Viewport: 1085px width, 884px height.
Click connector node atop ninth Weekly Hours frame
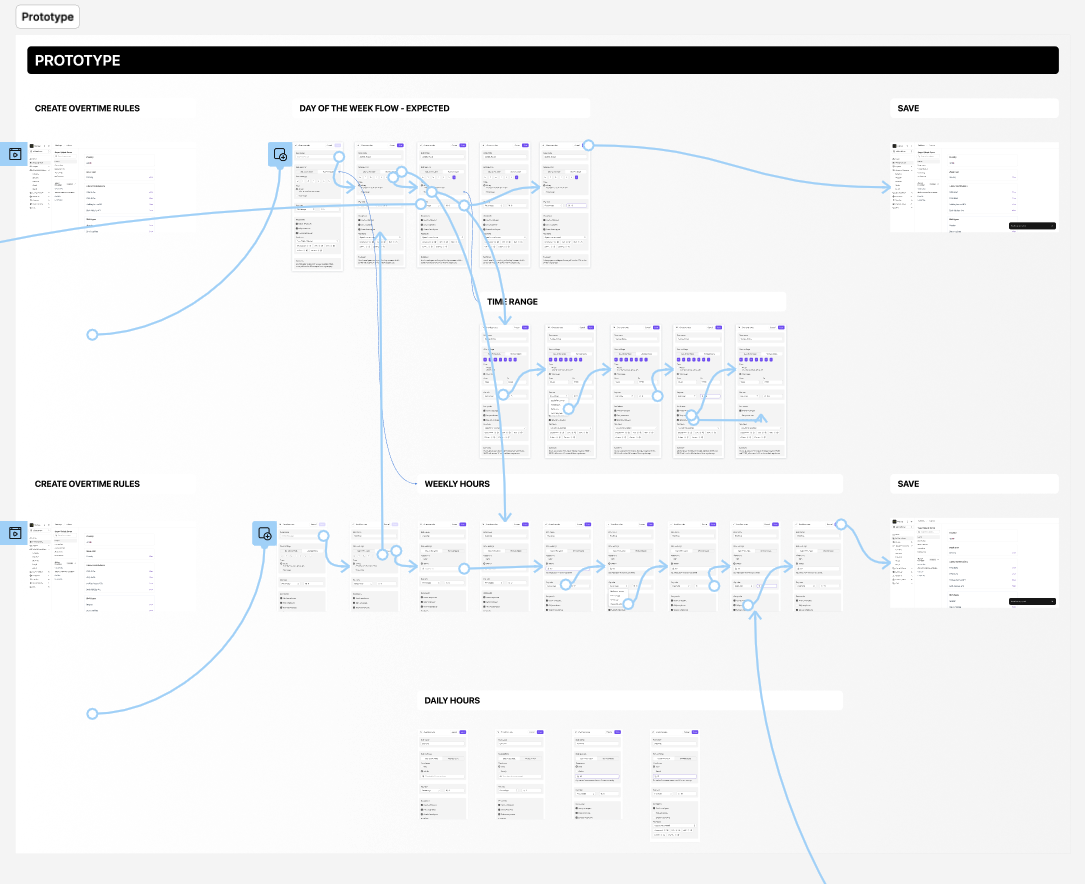coord(841,524)
